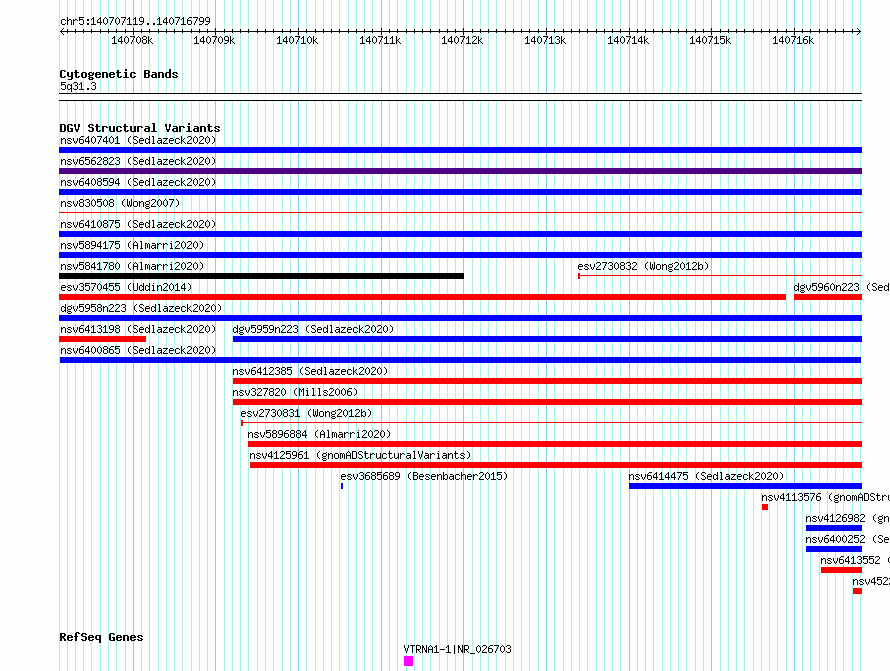890x671 pixels.
Task: Select the 5q31.3 cytogenetic band label
Action: (x=78, y=86)
